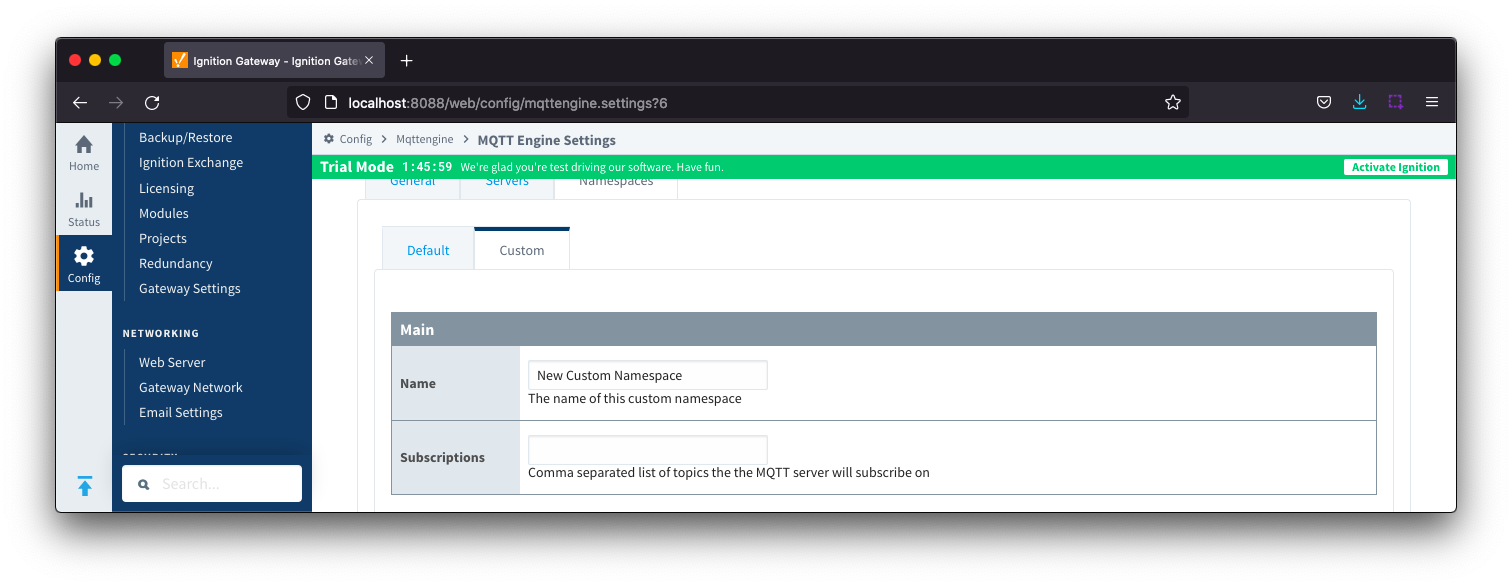Click the search magnifier icon
1512x586 pixels.
[x=143, y=484]
